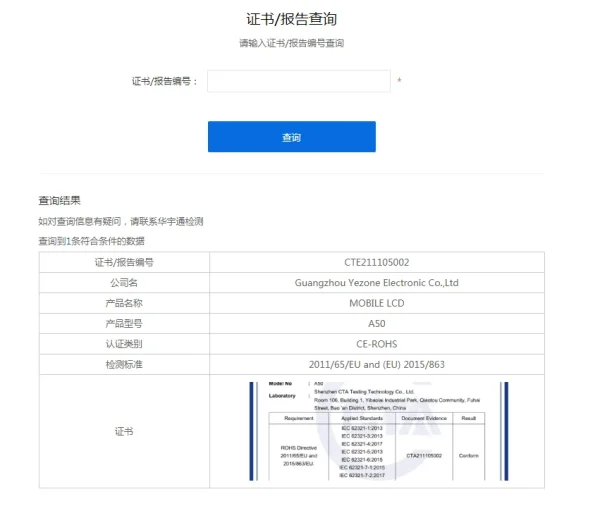Click the 产品名称 row label
Screen dimensions: 600x506
(124, 303)
